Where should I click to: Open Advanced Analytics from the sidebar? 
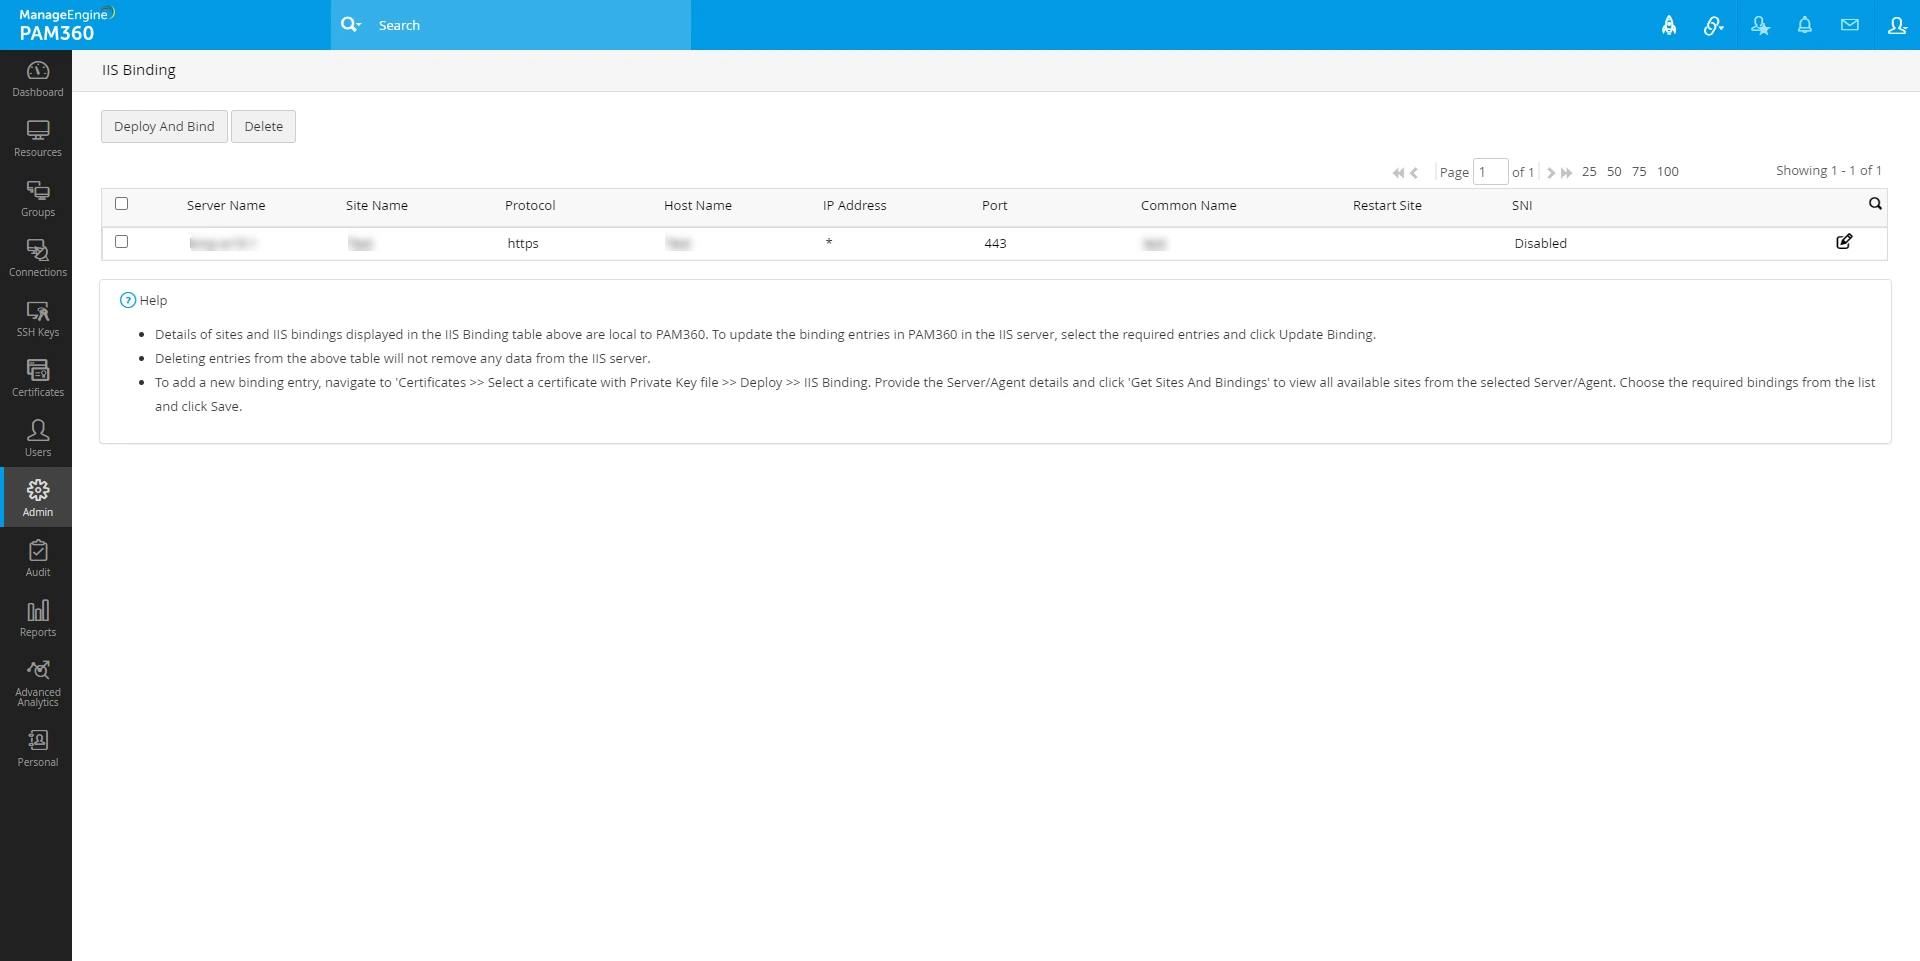pyautogui.click(x=37, y=678)
